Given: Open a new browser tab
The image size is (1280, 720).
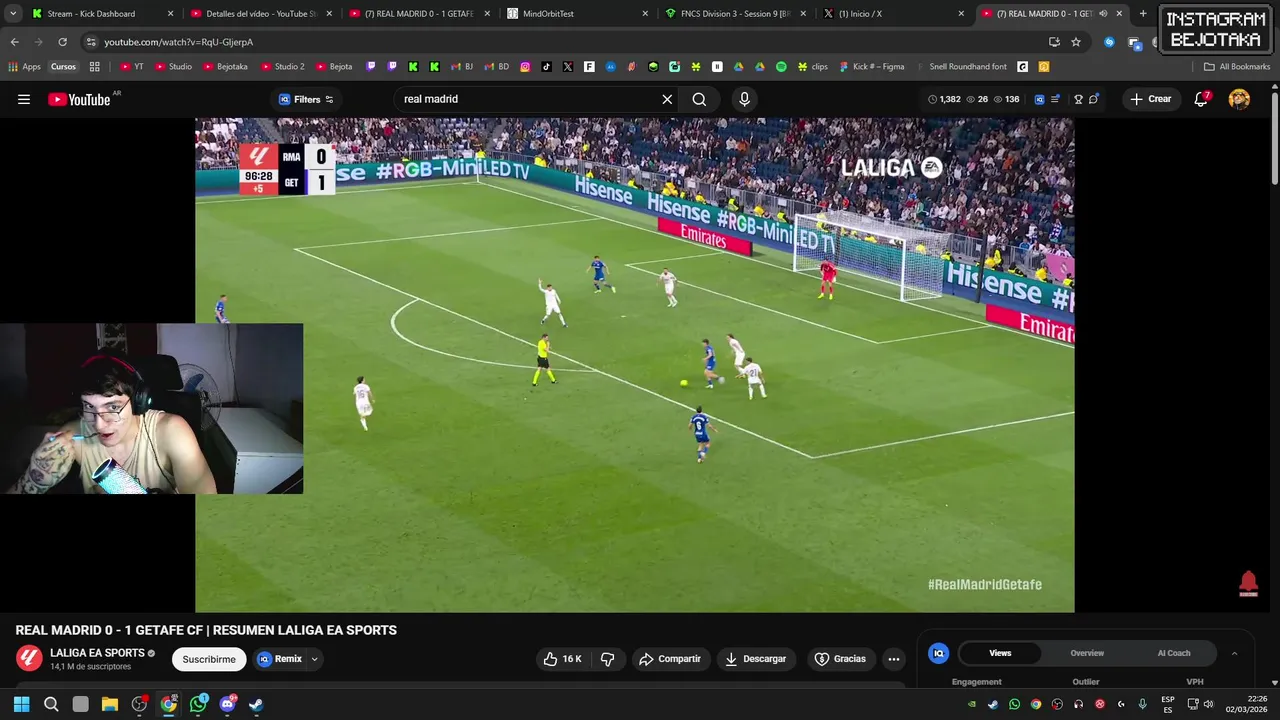Looking at the screenshot, I should pyautogui.click(x=1143, y=14).
